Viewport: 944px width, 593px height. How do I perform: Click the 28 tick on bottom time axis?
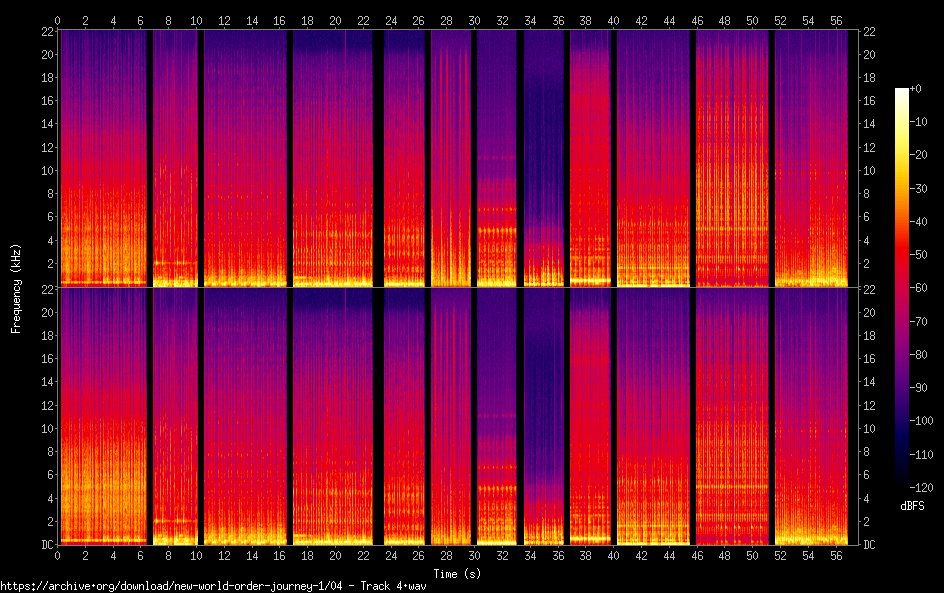pos(446,554)
